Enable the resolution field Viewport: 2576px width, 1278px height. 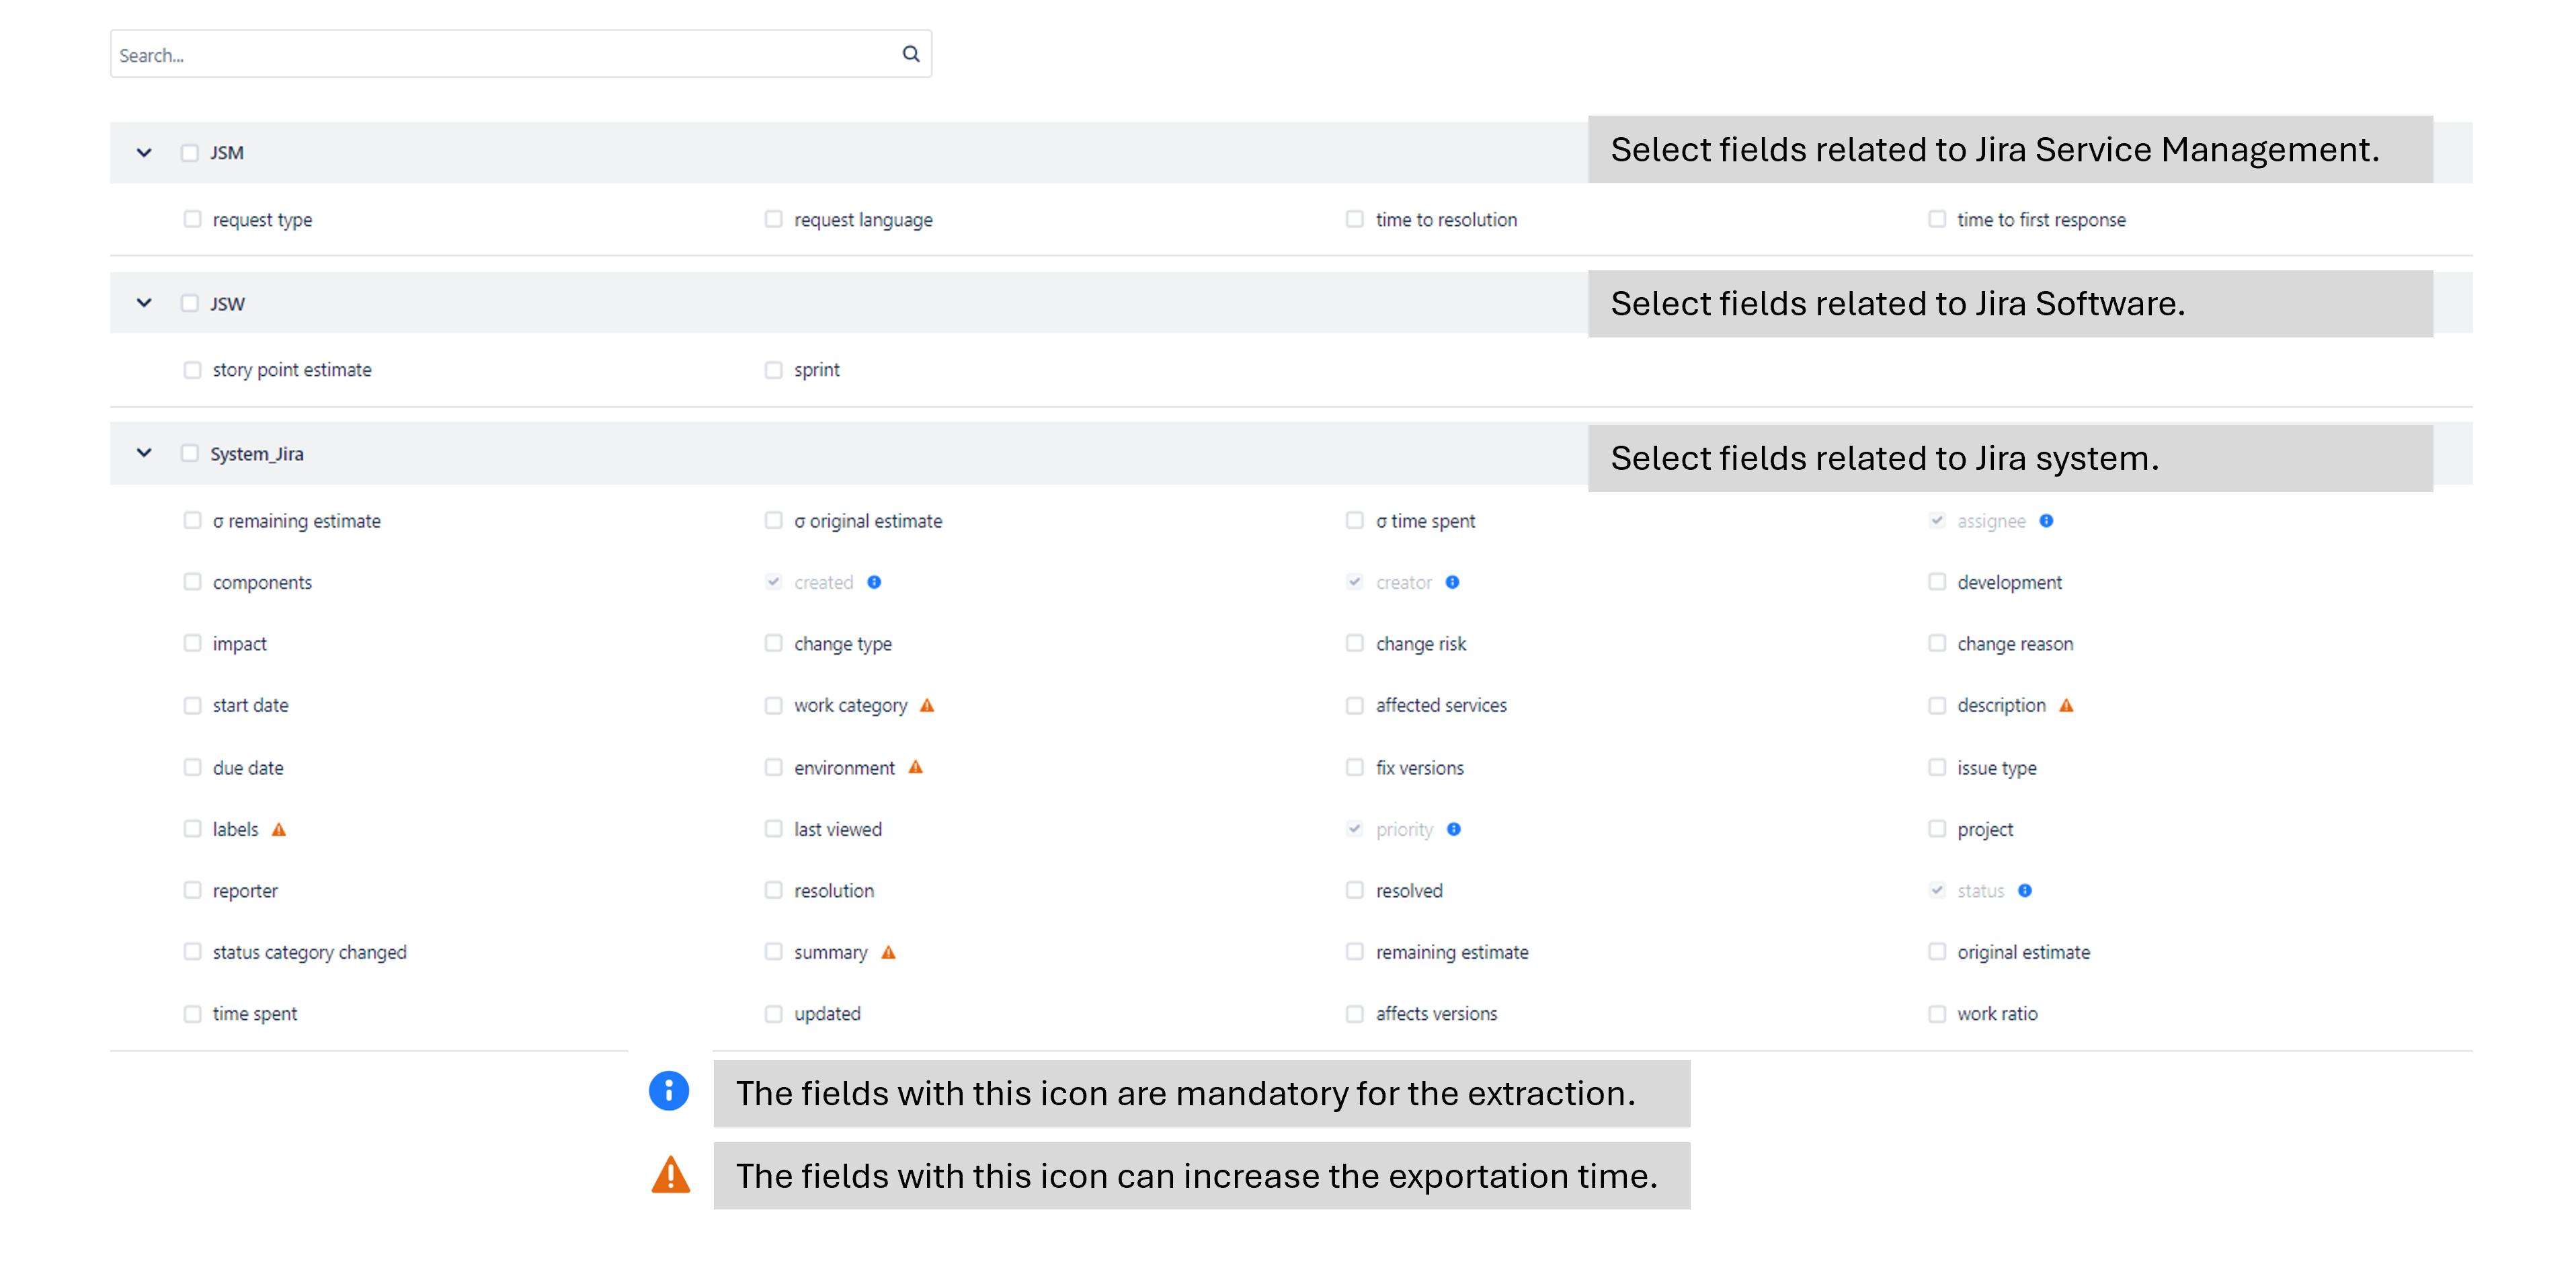(773, 890)
